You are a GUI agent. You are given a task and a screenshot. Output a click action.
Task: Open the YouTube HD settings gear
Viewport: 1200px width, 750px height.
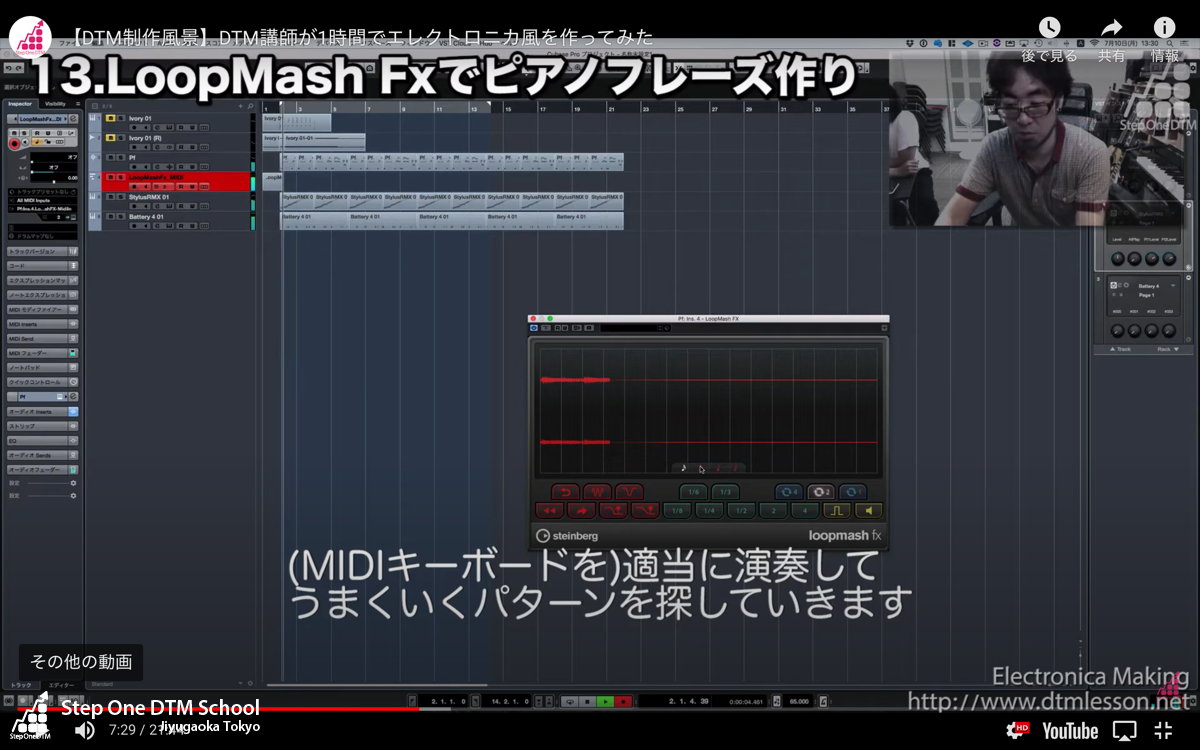[1017, 730]
